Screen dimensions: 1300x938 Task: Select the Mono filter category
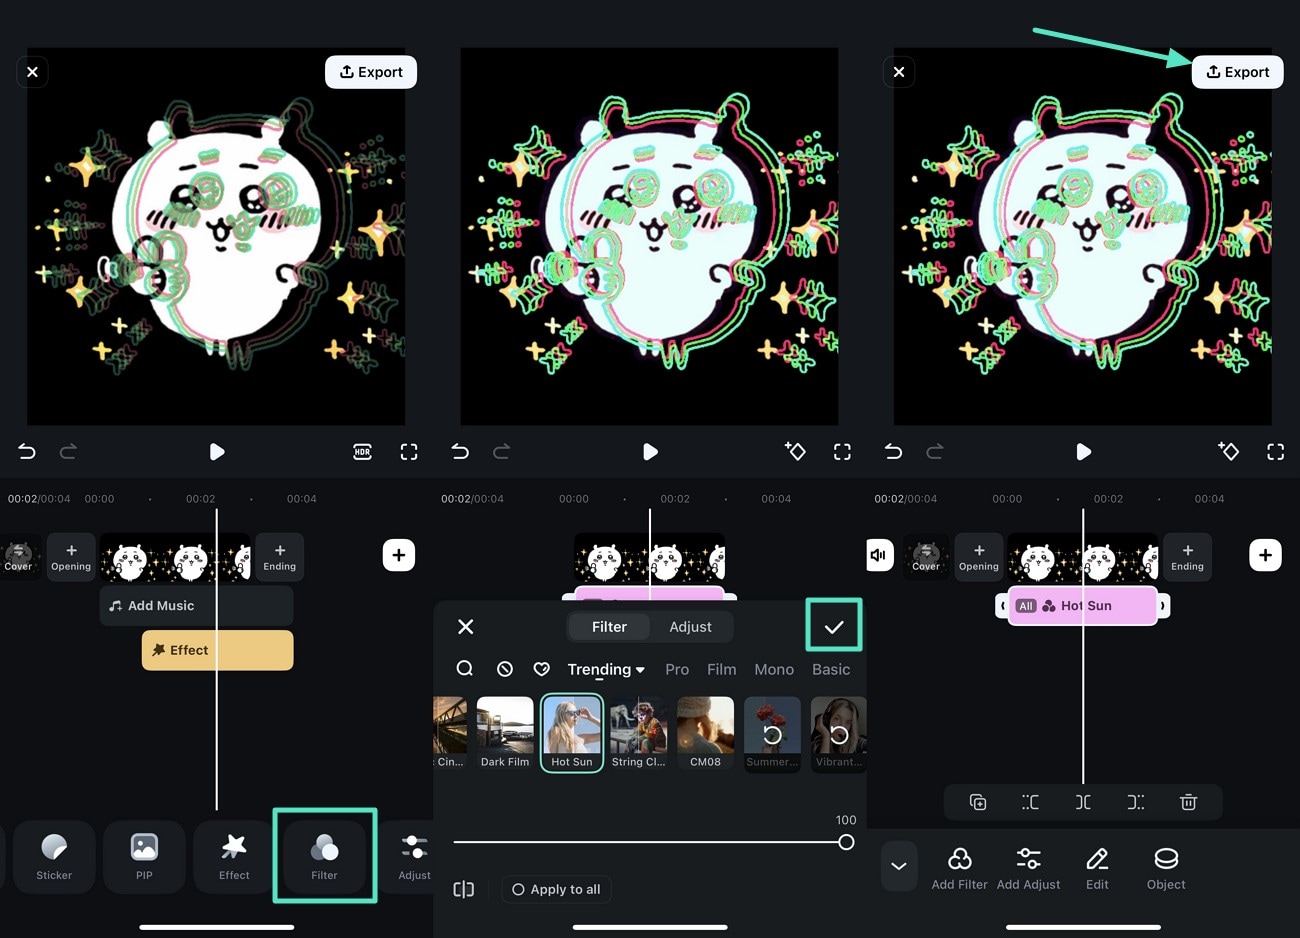[774, 669]
